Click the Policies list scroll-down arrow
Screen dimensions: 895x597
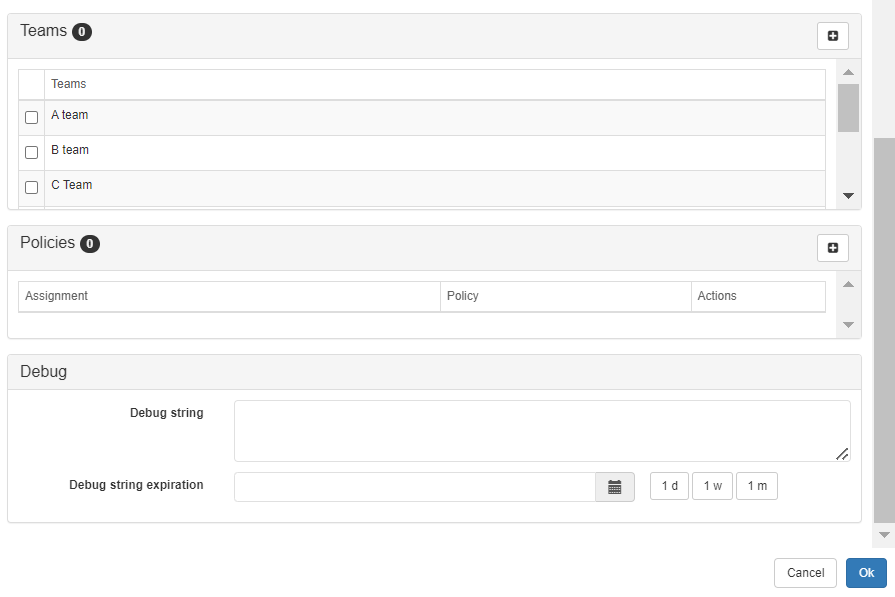coord(848,325)
